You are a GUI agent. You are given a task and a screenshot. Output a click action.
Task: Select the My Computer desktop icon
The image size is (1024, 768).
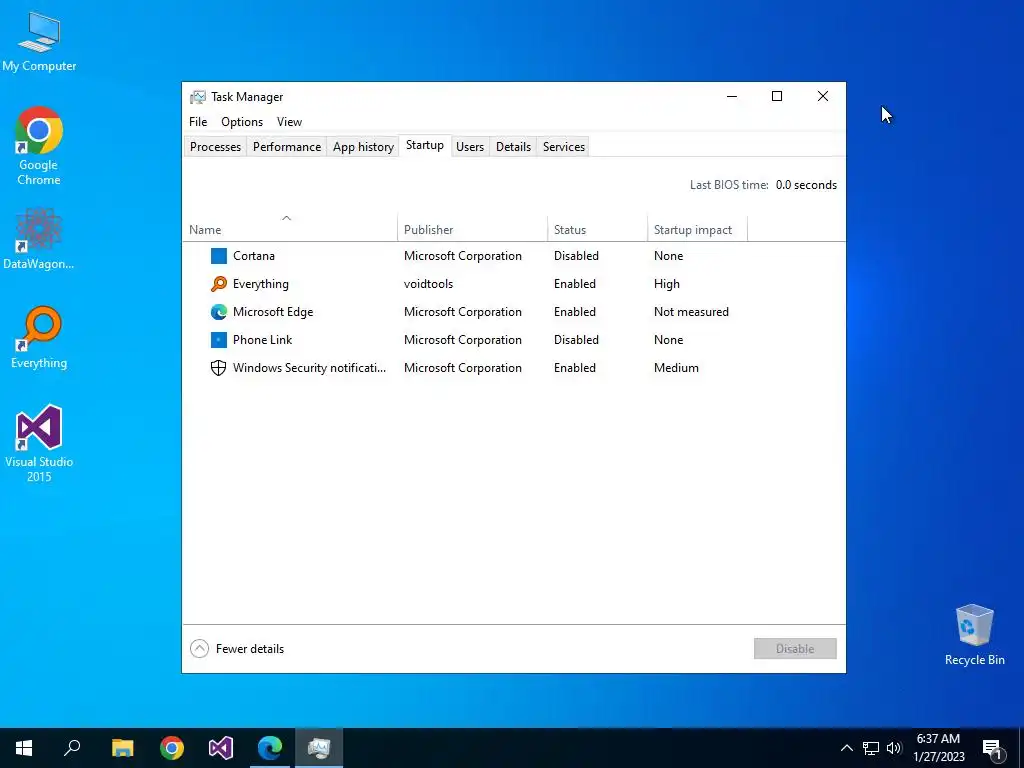click(39, 40)
